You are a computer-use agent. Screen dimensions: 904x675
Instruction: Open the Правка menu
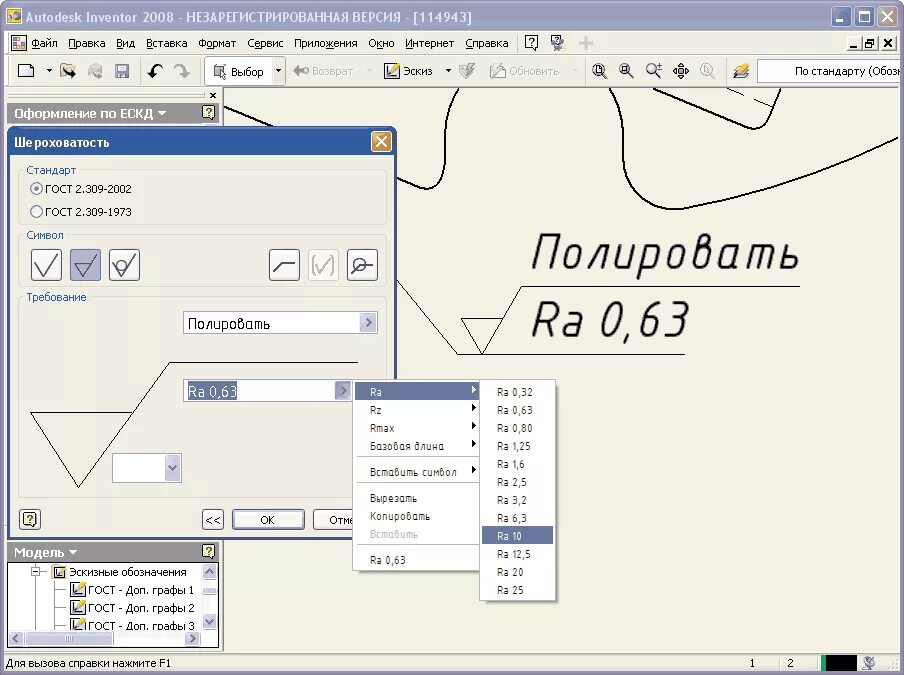click(86, 43)
